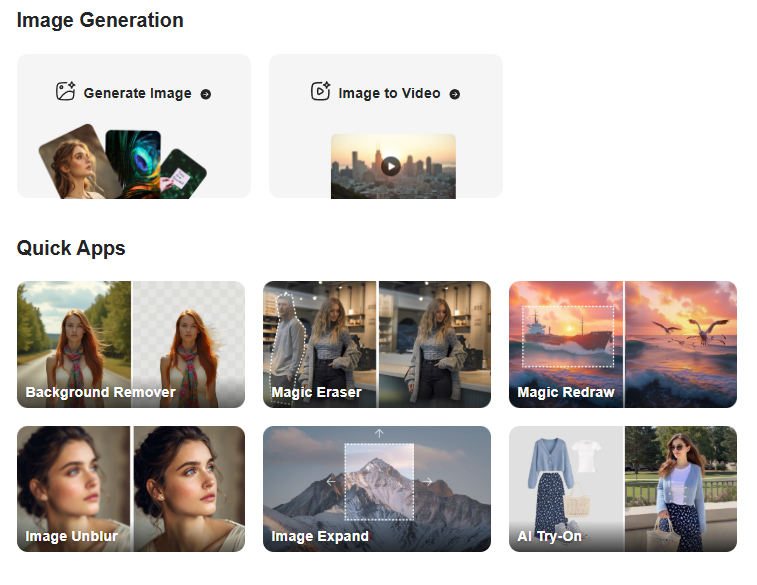This screenshot has height=585, width=757.
Task: Launch the Magic Eraser app
Action: (x=377, y=344)
